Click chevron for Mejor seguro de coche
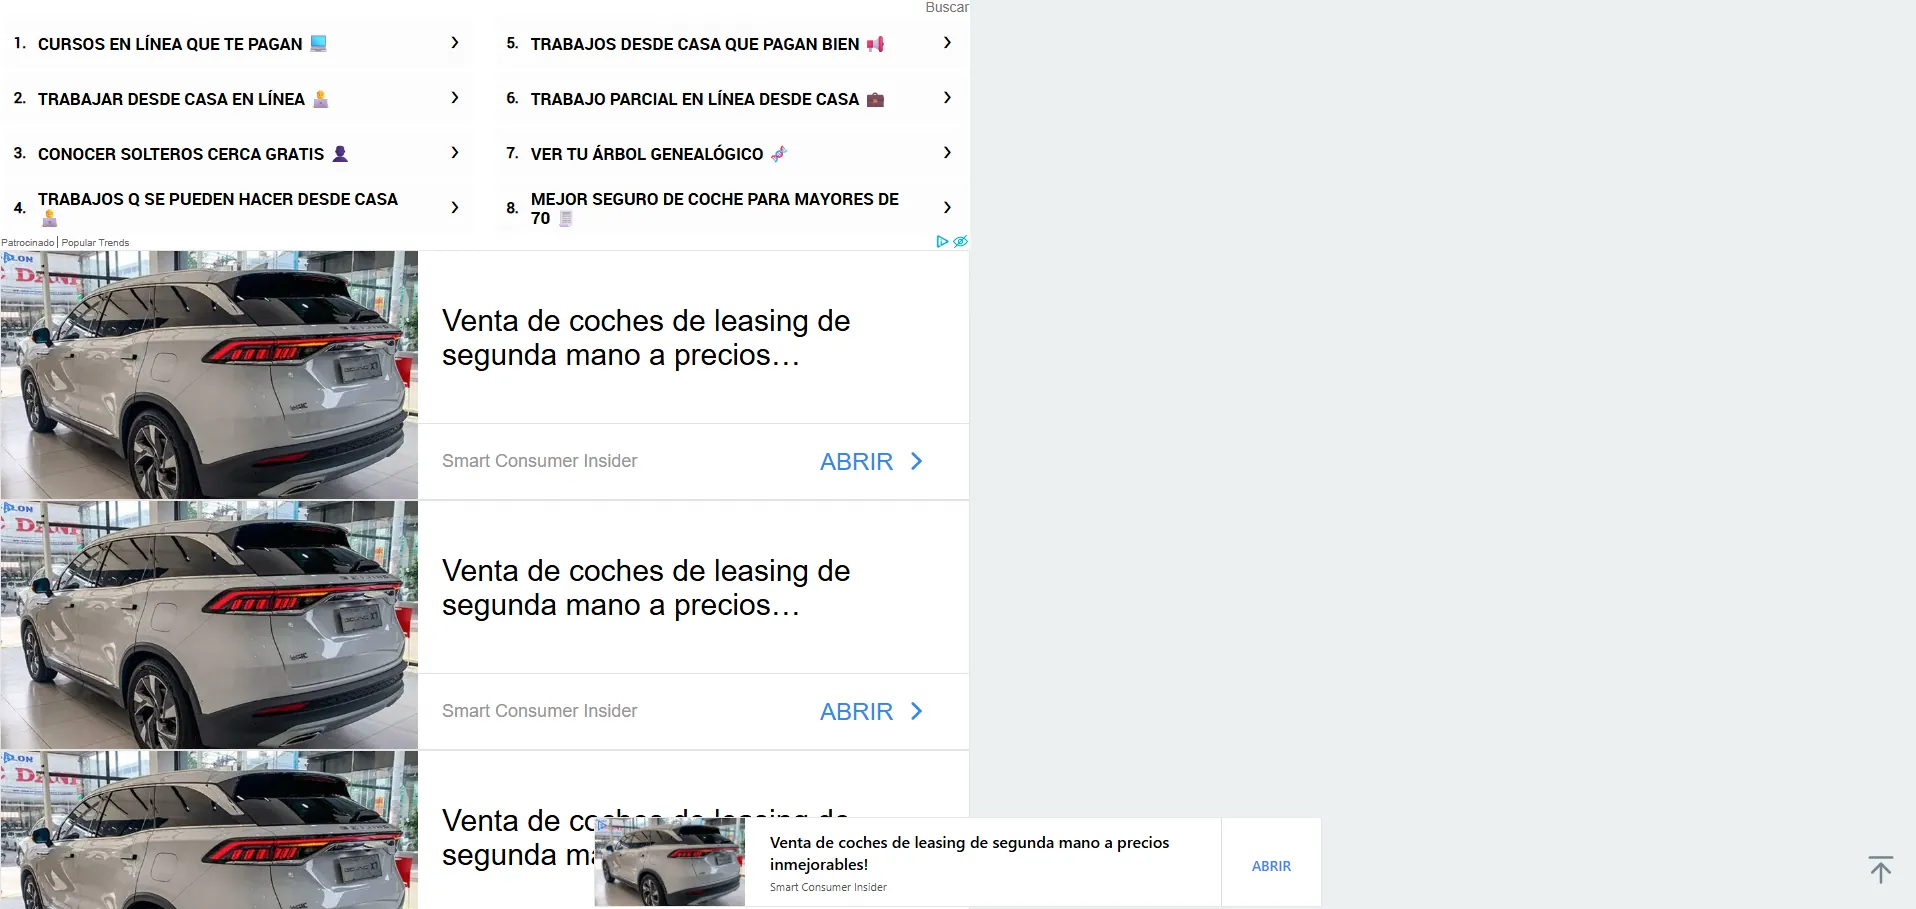This screenshot has width=1916, height=909. pos(947,208)
